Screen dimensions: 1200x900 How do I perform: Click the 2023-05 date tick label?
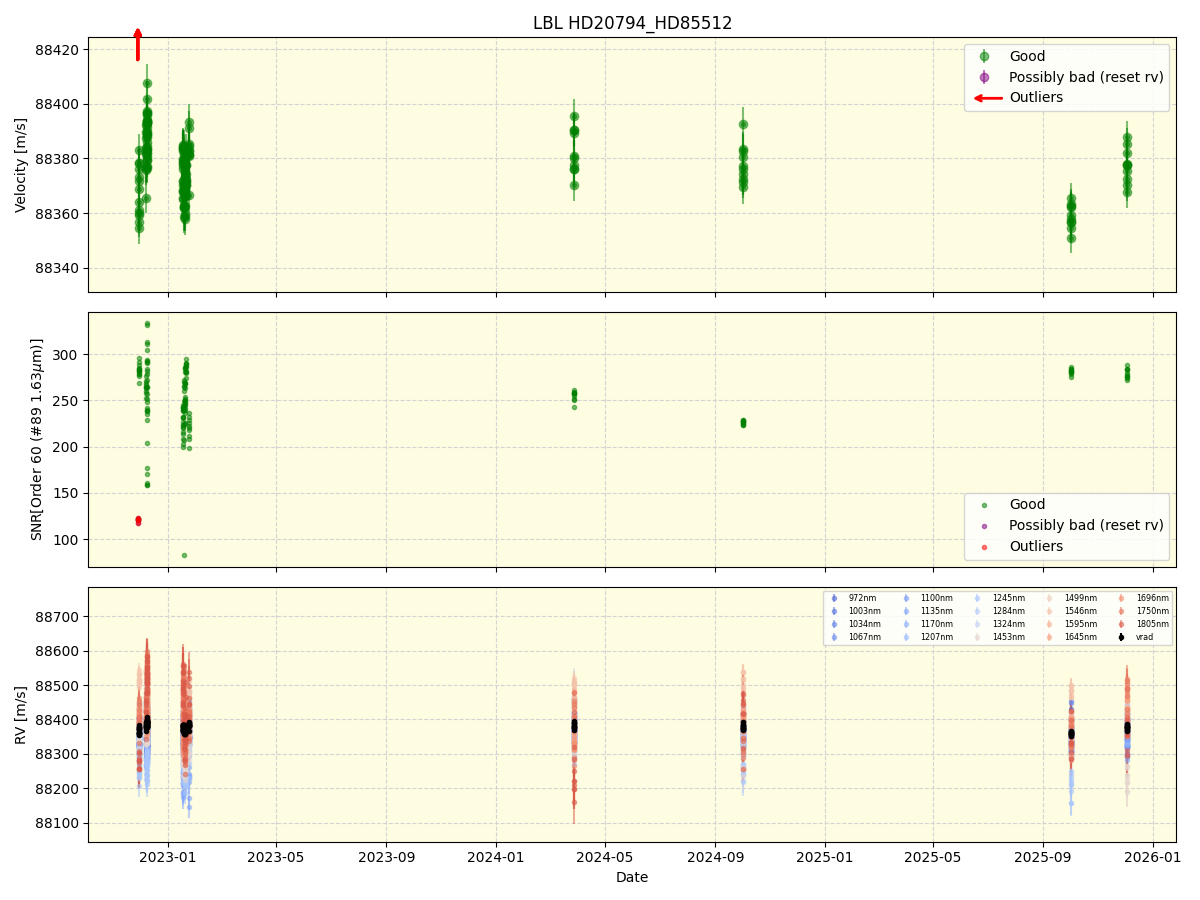[x=276, y=857]
